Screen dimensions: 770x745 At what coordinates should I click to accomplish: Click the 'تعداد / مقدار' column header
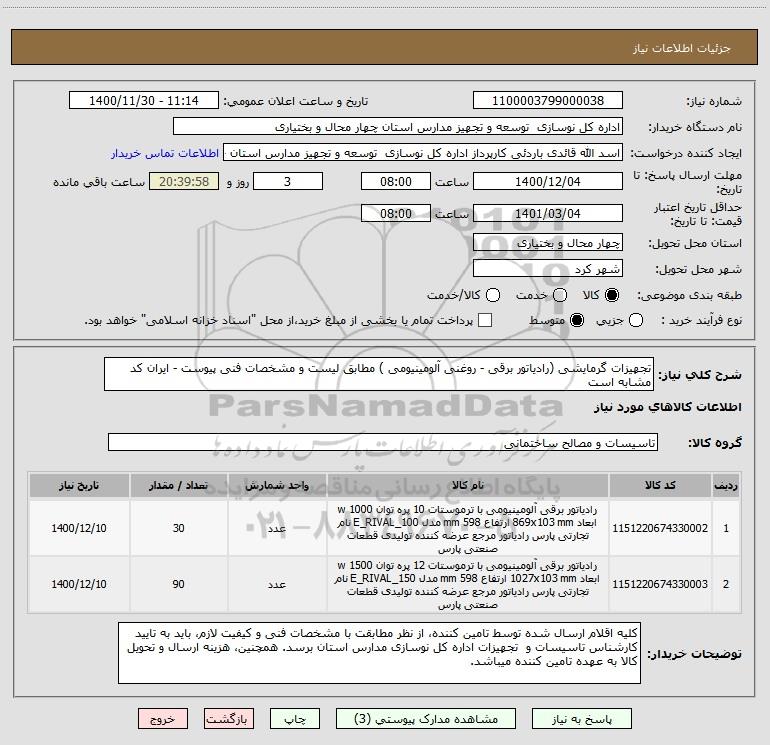point(179,485)
